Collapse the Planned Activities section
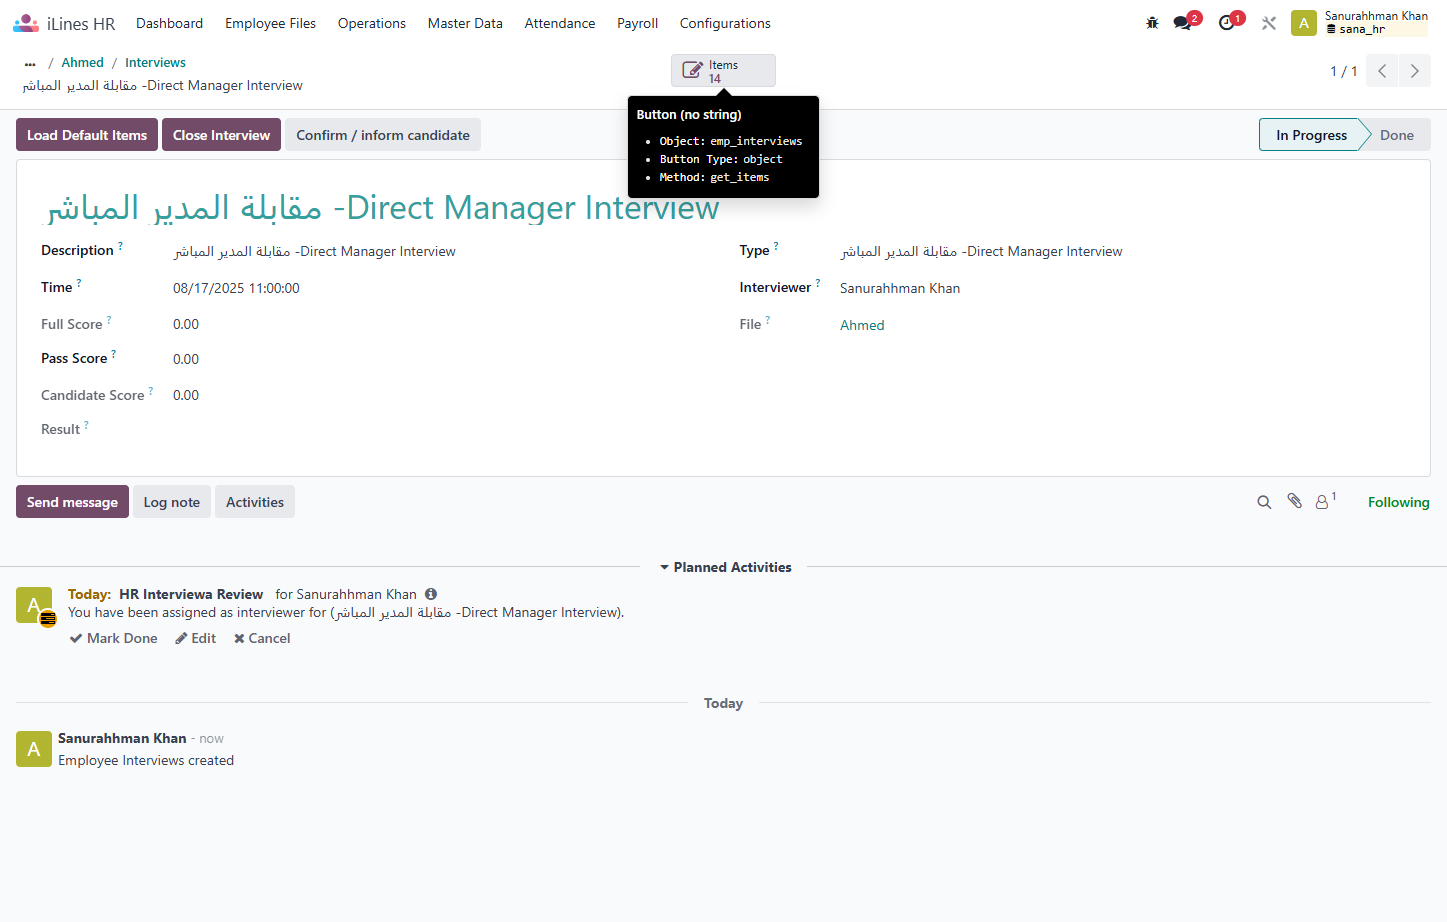The image size is (1447, 922). click(725, 567)
